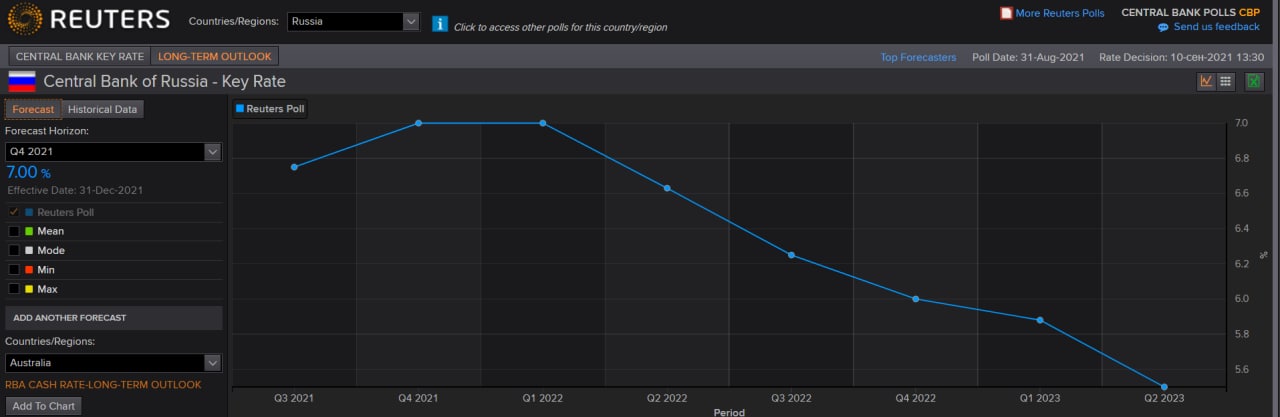Screen dimensions: 1280x417
Task: Click the red Min color swatch
Action: (29, 270)
